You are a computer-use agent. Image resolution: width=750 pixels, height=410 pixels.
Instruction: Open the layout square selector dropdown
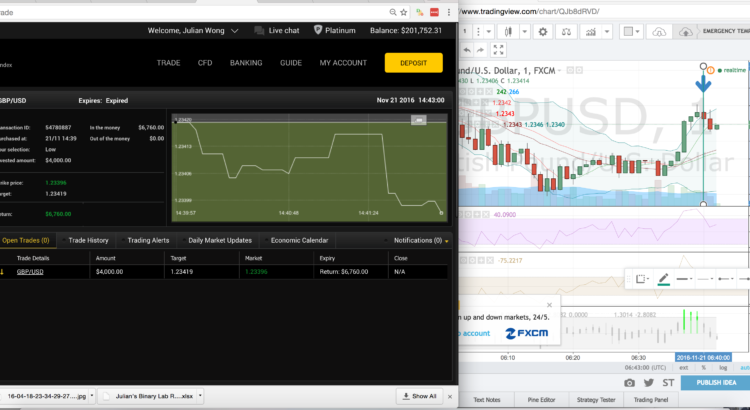point(632,32)
